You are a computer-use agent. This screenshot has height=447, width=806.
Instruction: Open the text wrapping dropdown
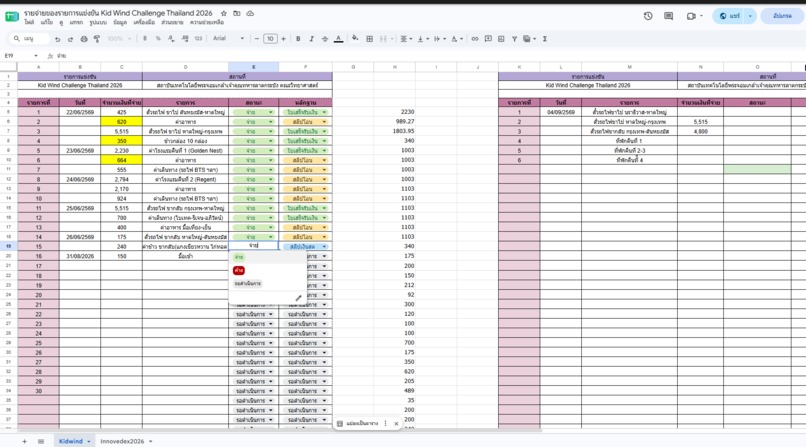coord(439,39)
